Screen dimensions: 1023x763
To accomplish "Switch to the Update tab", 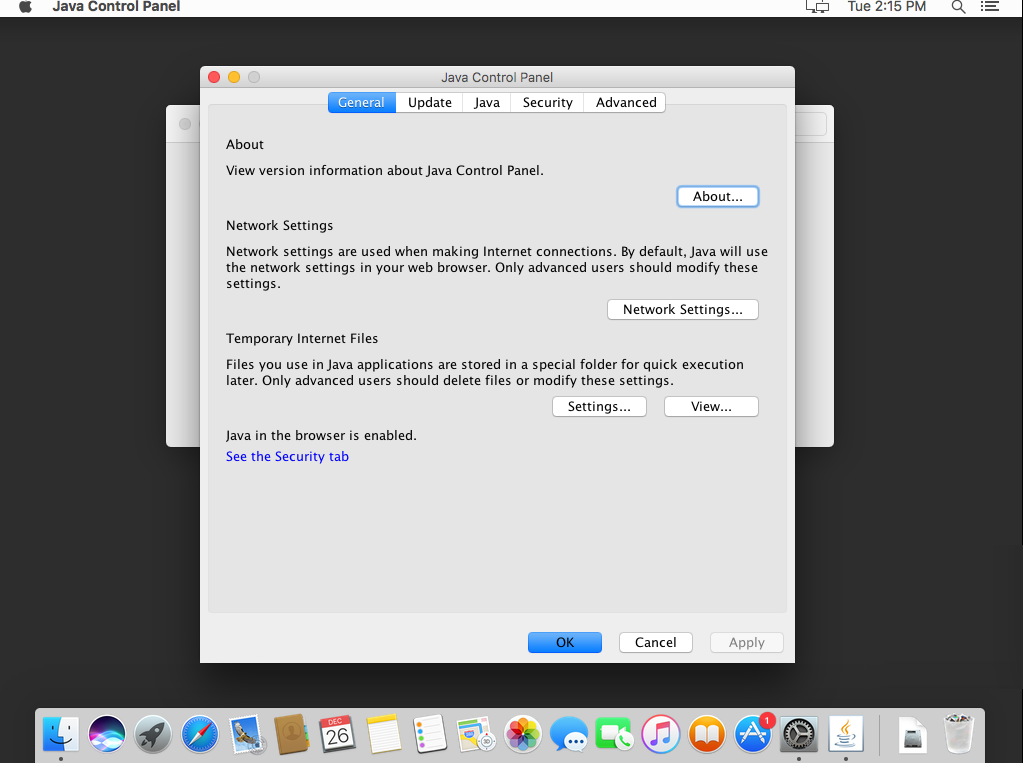I will coord(430,102).
